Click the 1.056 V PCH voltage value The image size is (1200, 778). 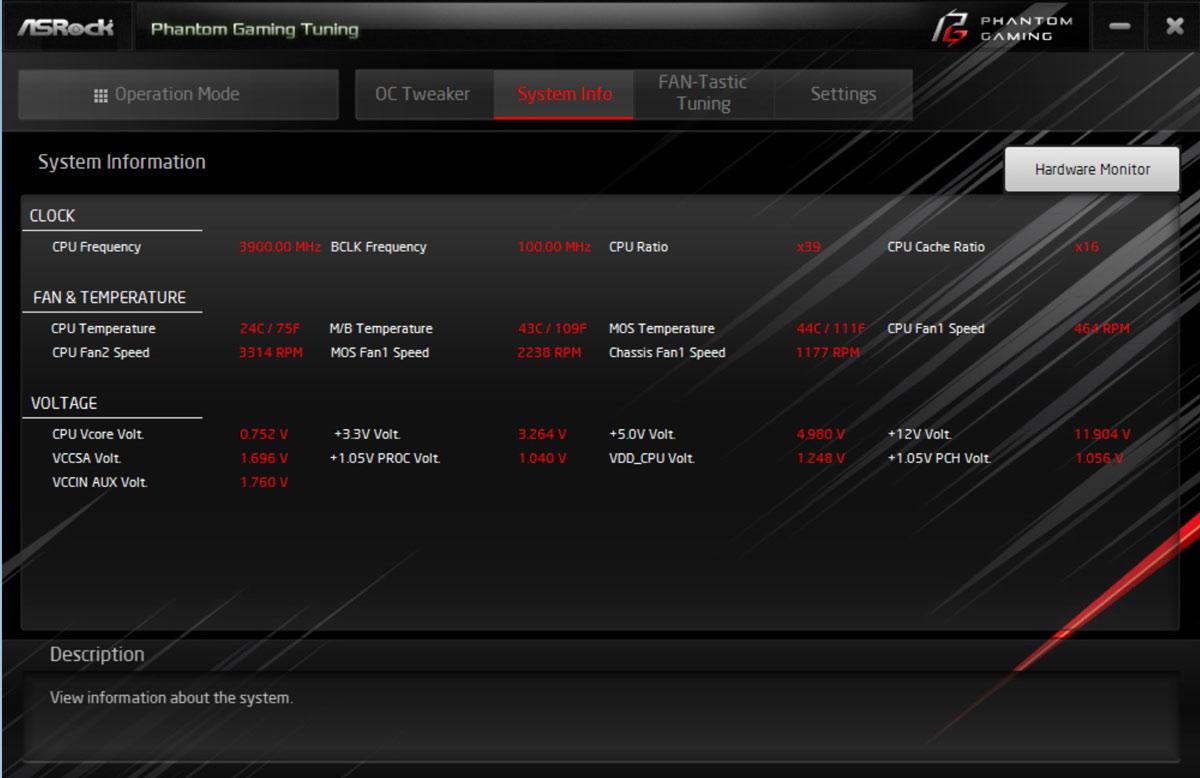point(1099,459)
